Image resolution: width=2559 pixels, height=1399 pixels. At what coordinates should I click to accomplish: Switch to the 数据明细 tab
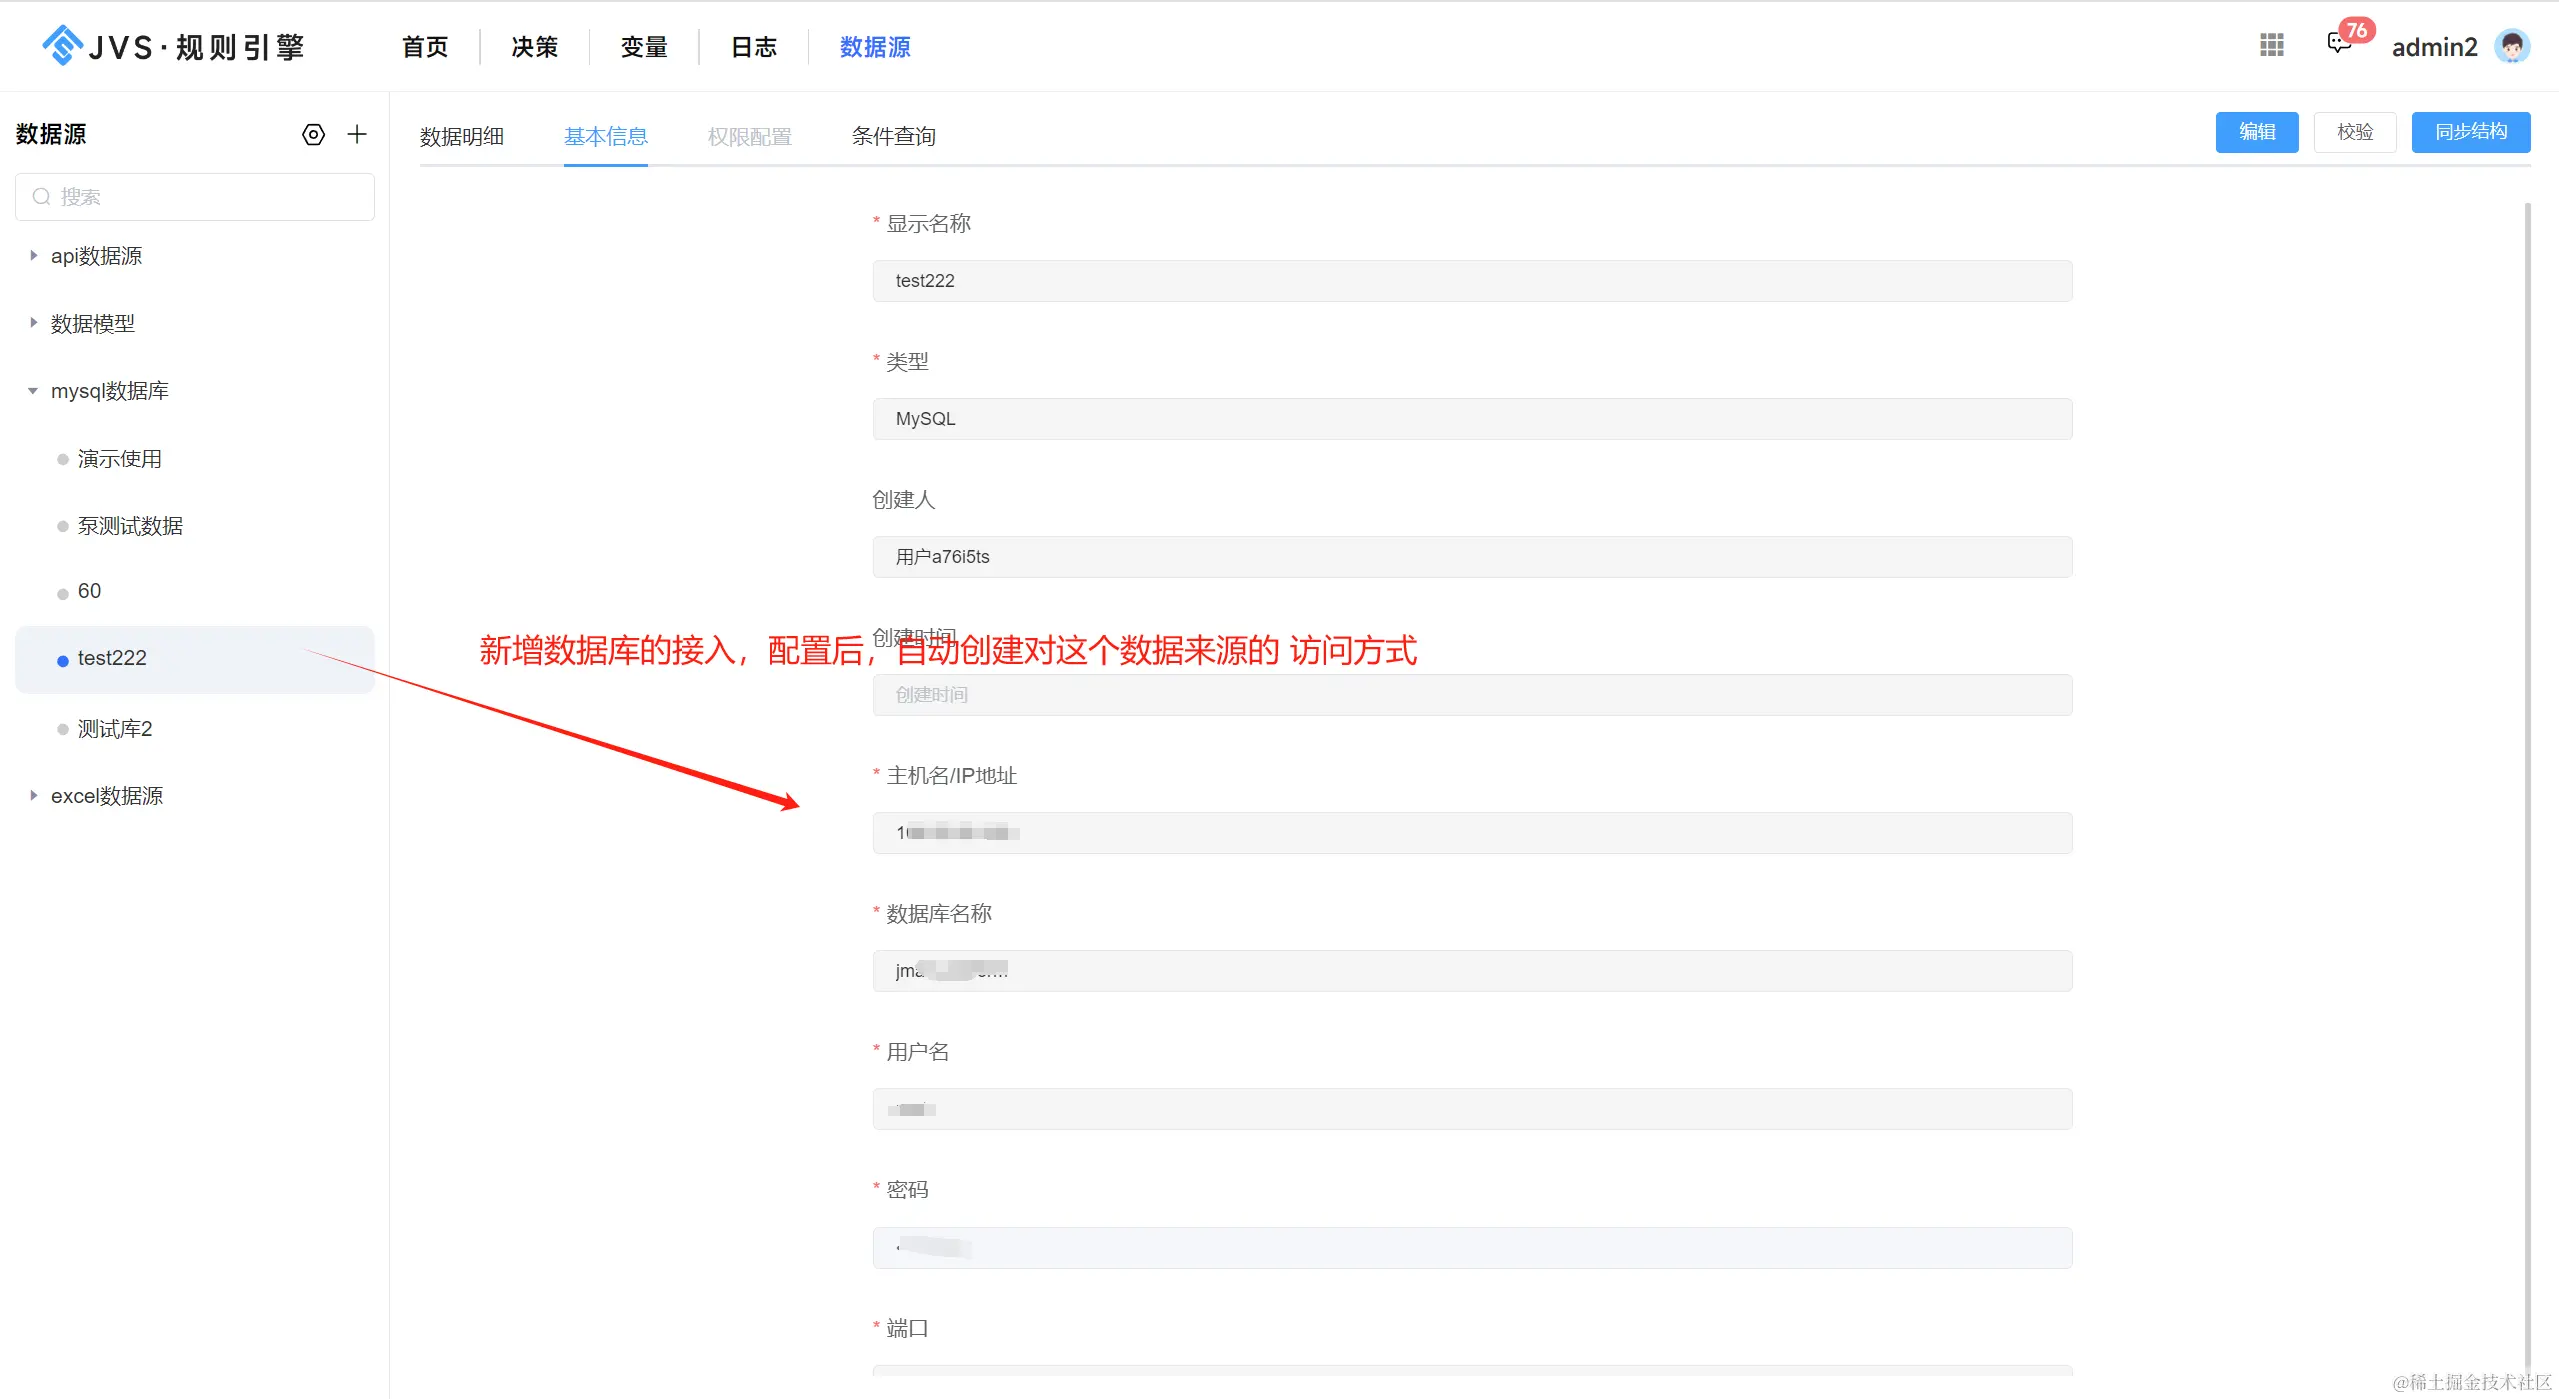(461, 137)
